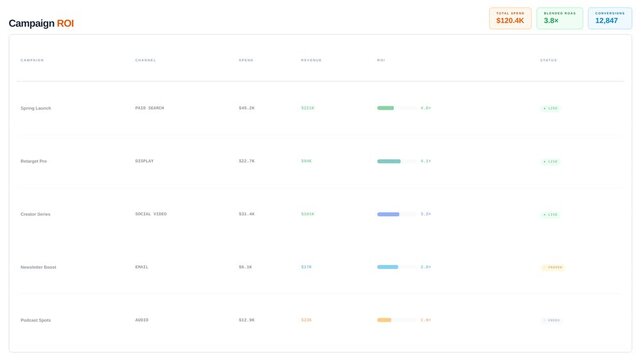Click the Live status badge for Creator Series
Image resolution: width=641 pixels, height=360 pixels.
point(550,215)
